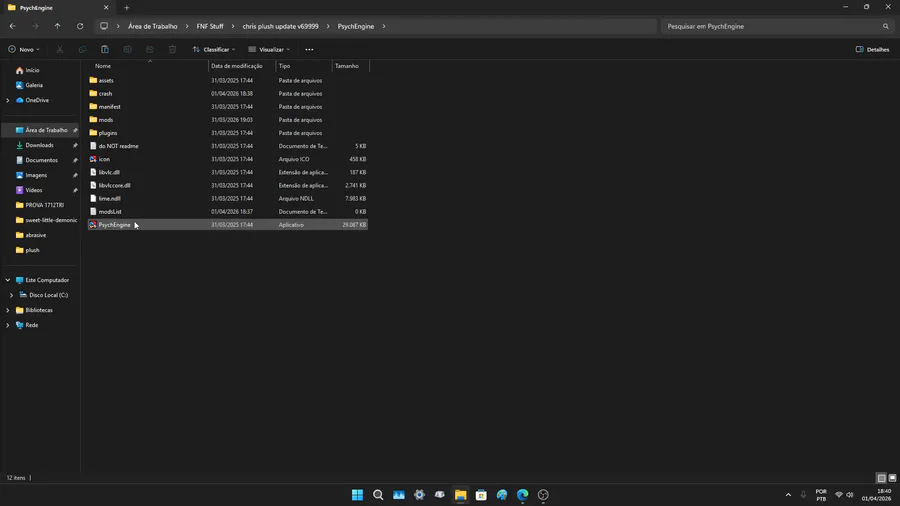Select the PsychEngine tab
900x506 pixels.
click(57, 7)
